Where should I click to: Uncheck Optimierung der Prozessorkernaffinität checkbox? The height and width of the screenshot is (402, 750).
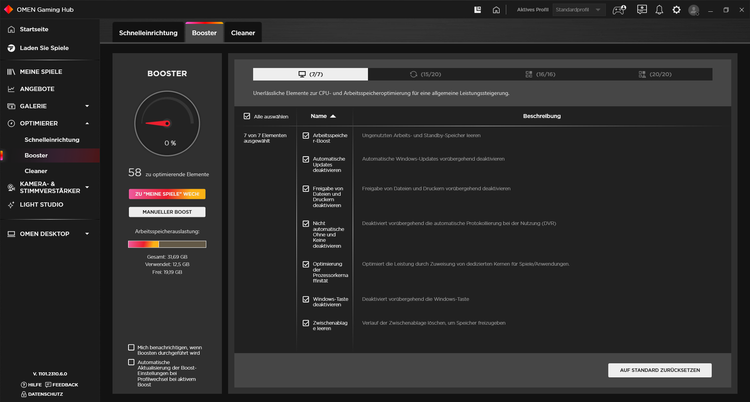[x=306, y=264]
